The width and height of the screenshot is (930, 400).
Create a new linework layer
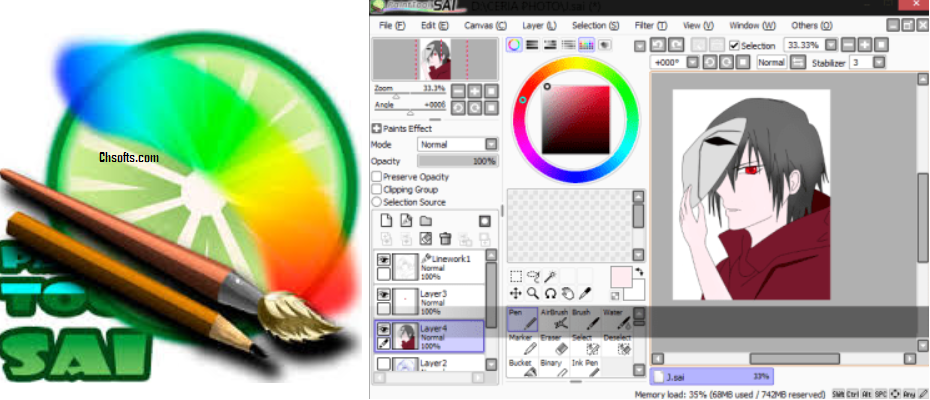pyautogui.click(x=406, y=221)
